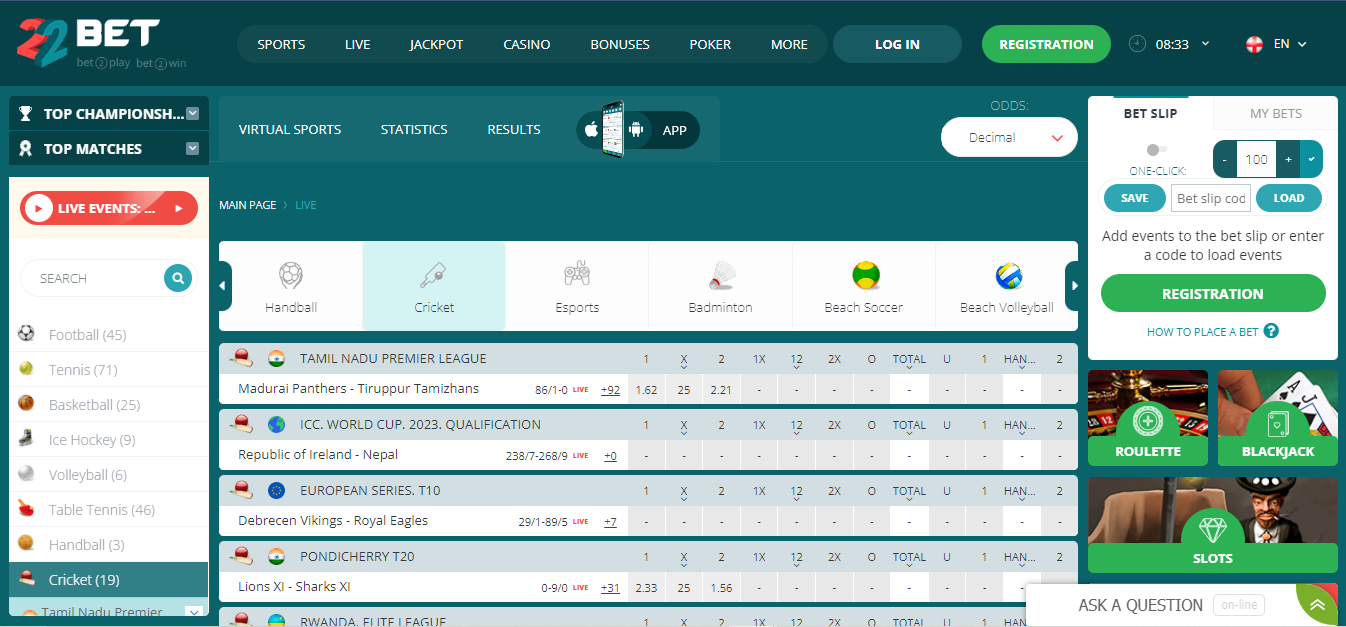This screenshot has height=627, width=1346.
Task: Click the help question mark icon
Action: [x=1271, y=331]
